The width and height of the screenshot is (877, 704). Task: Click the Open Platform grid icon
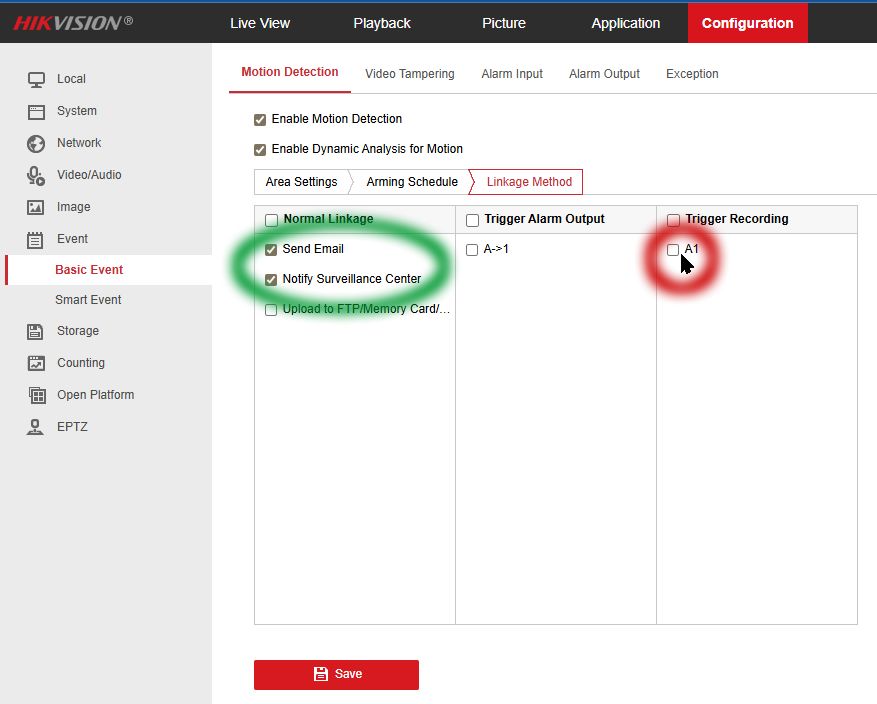coord(37,395)
